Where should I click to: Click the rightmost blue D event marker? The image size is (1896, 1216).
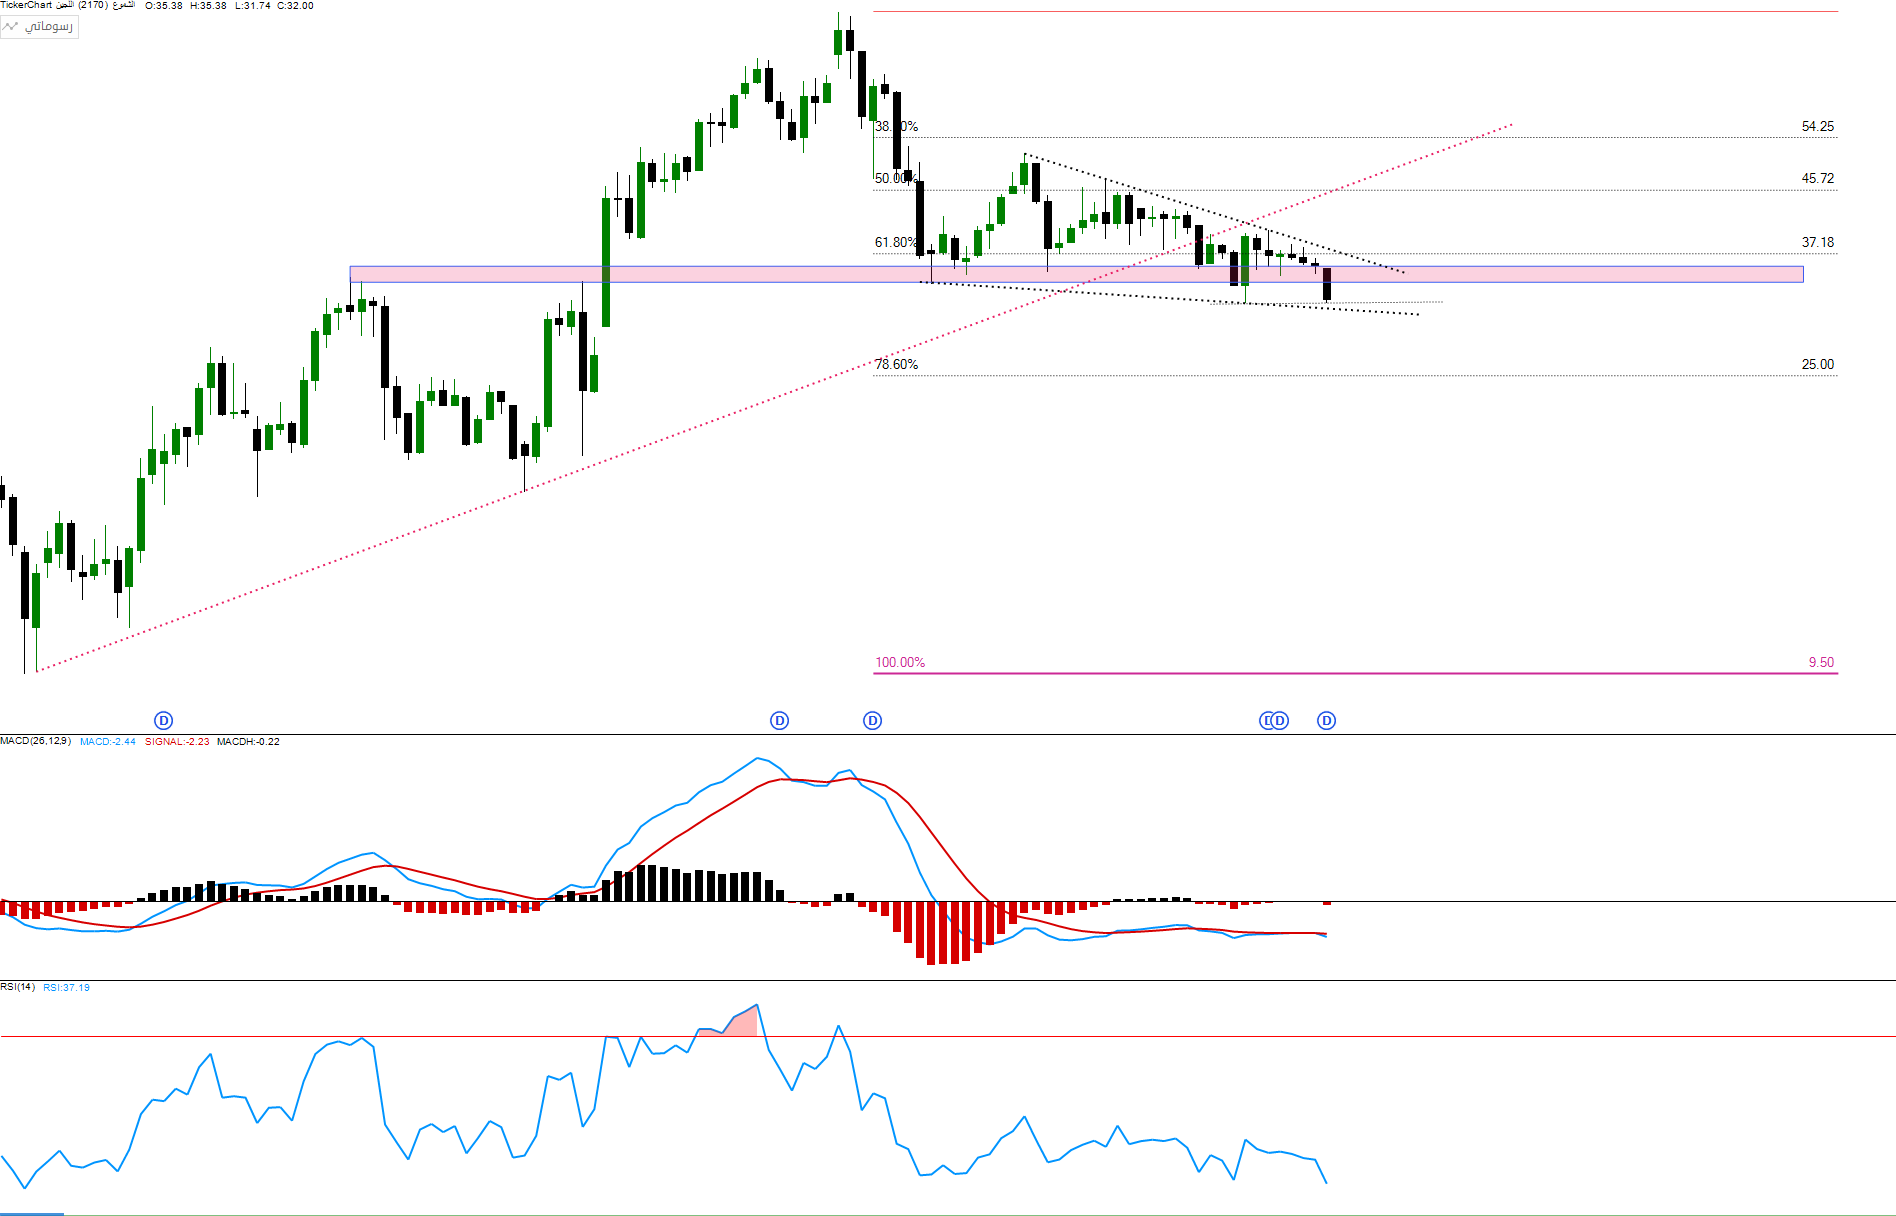click(x=1326, y=720)
